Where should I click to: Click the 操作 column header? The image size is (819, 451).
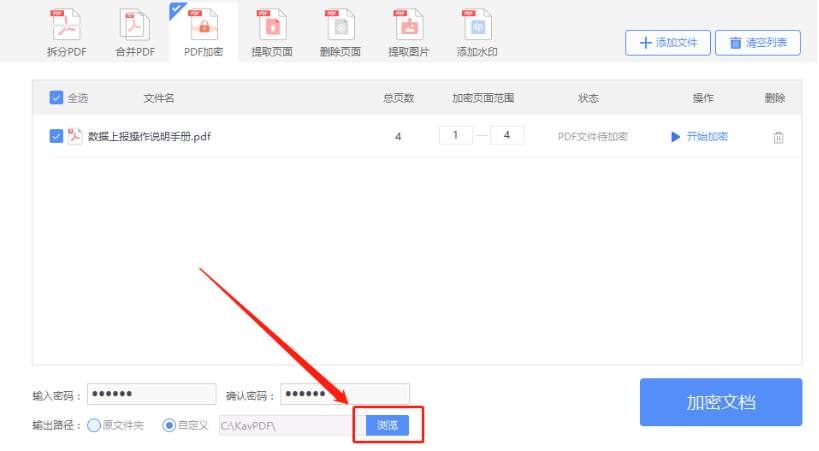703,98
